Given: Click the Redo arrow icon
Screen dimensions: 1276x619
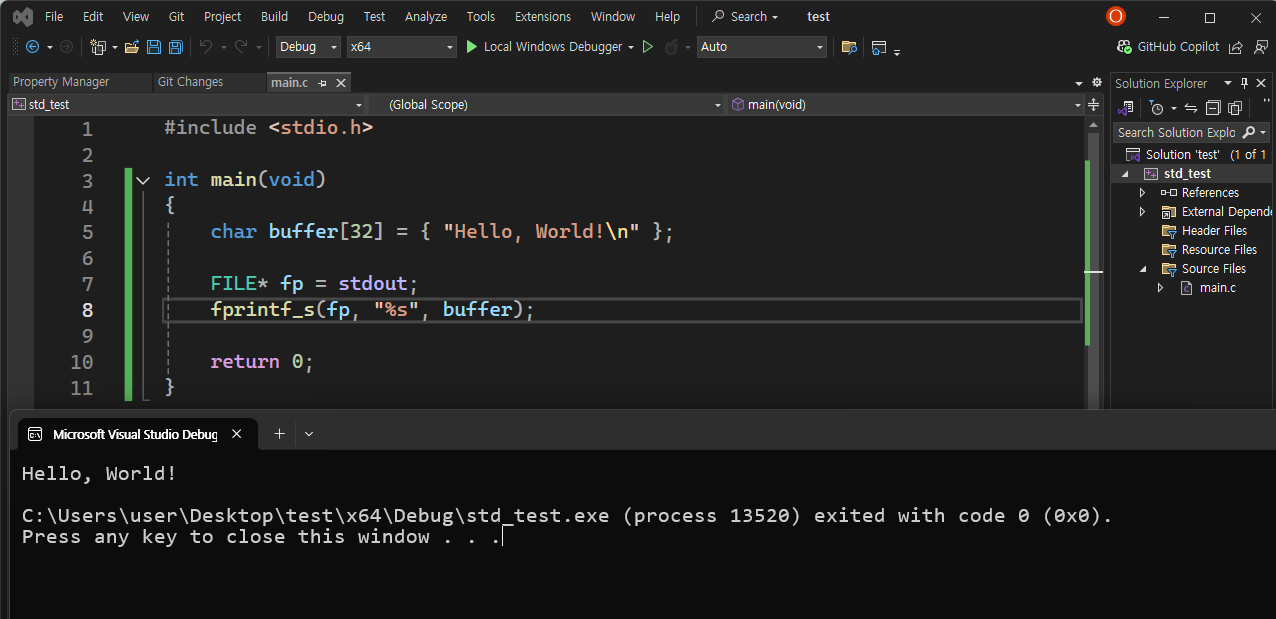Looking at the screenshot, I should coord(241,47).
